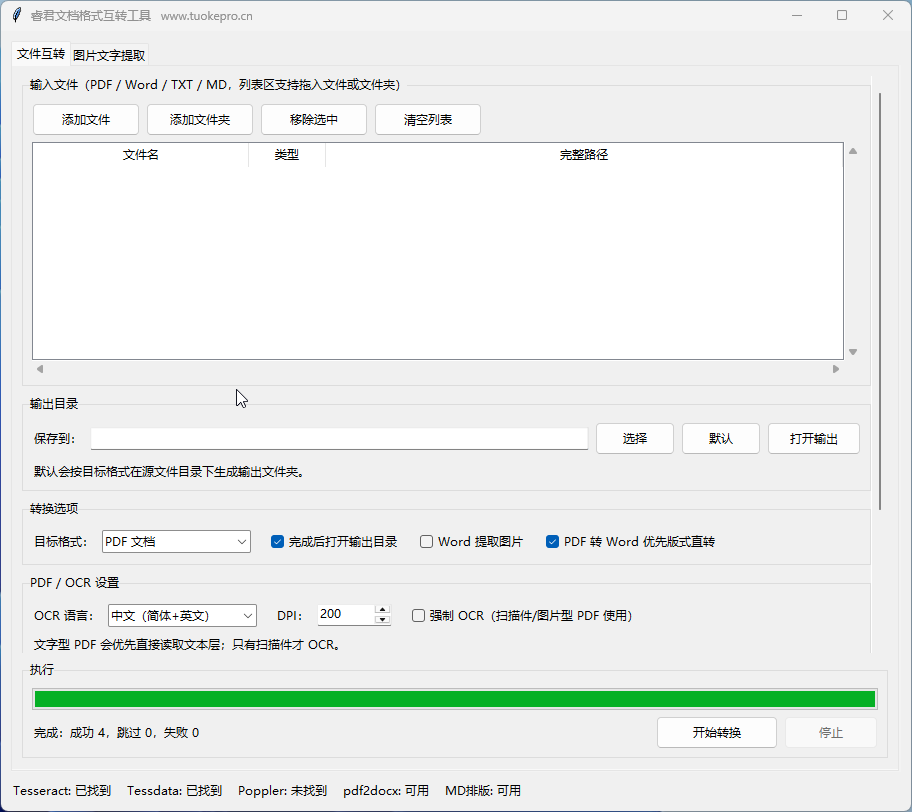This screenshot has height=812, width=912.
Task: Minimize the window
Action: 797,16
